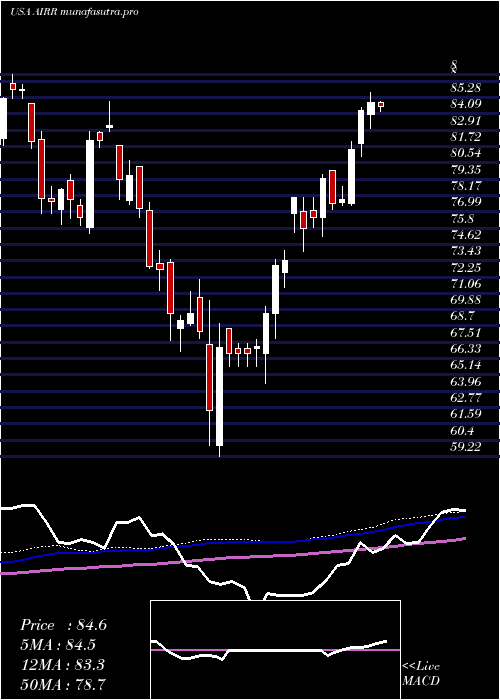
Task: Click the '50MA : 78.7' readout
Action: point(63,684)
